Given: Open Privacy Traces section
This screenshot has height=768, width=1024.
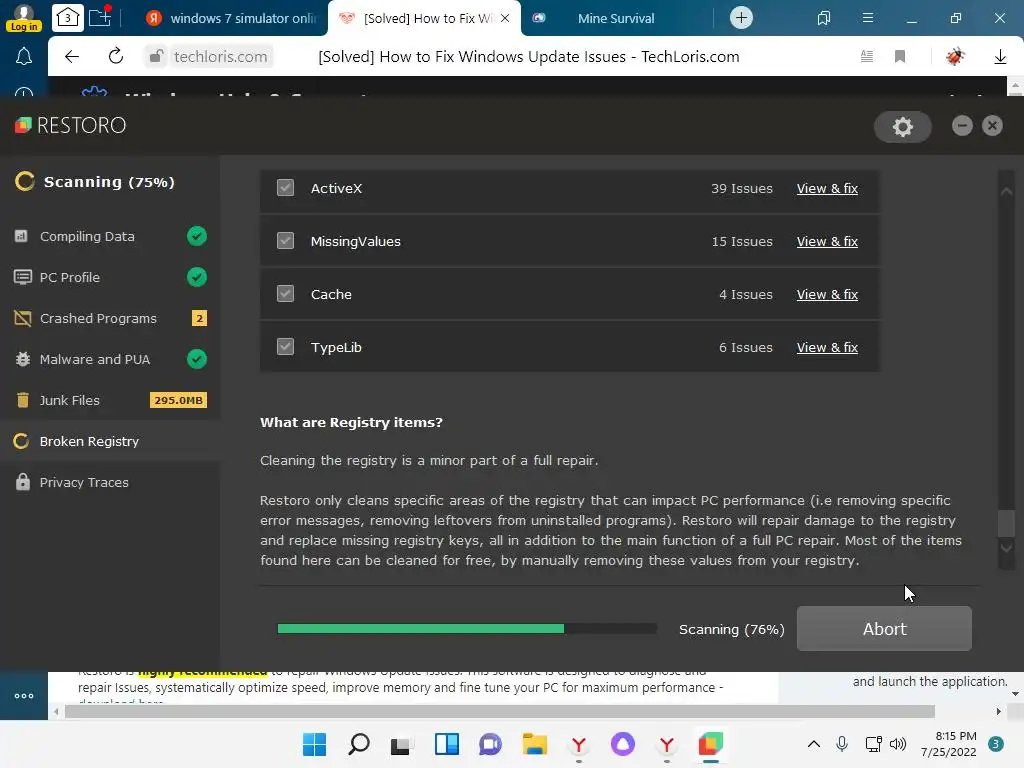Looking at the screenshot, I should tap(110, 483).
